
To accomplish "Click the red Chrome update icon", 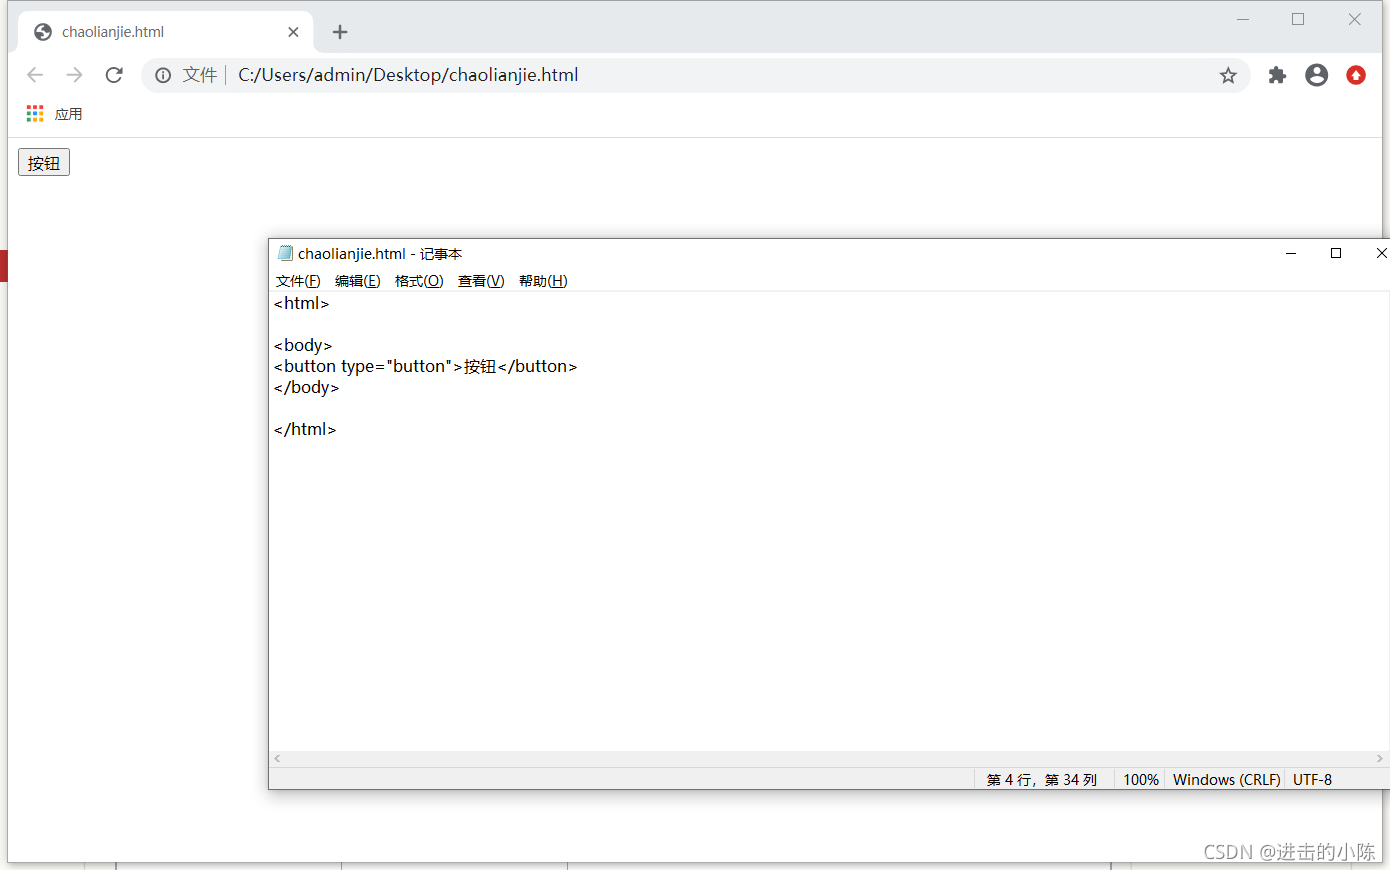I will 1356,75.
